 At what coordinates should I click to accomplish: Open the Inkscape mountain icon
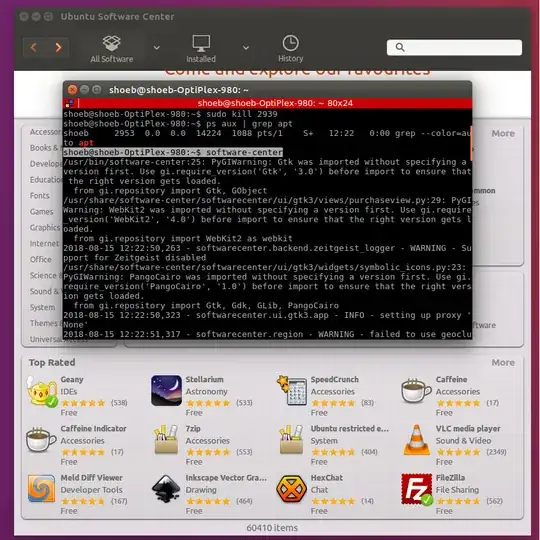click(166, 488)
